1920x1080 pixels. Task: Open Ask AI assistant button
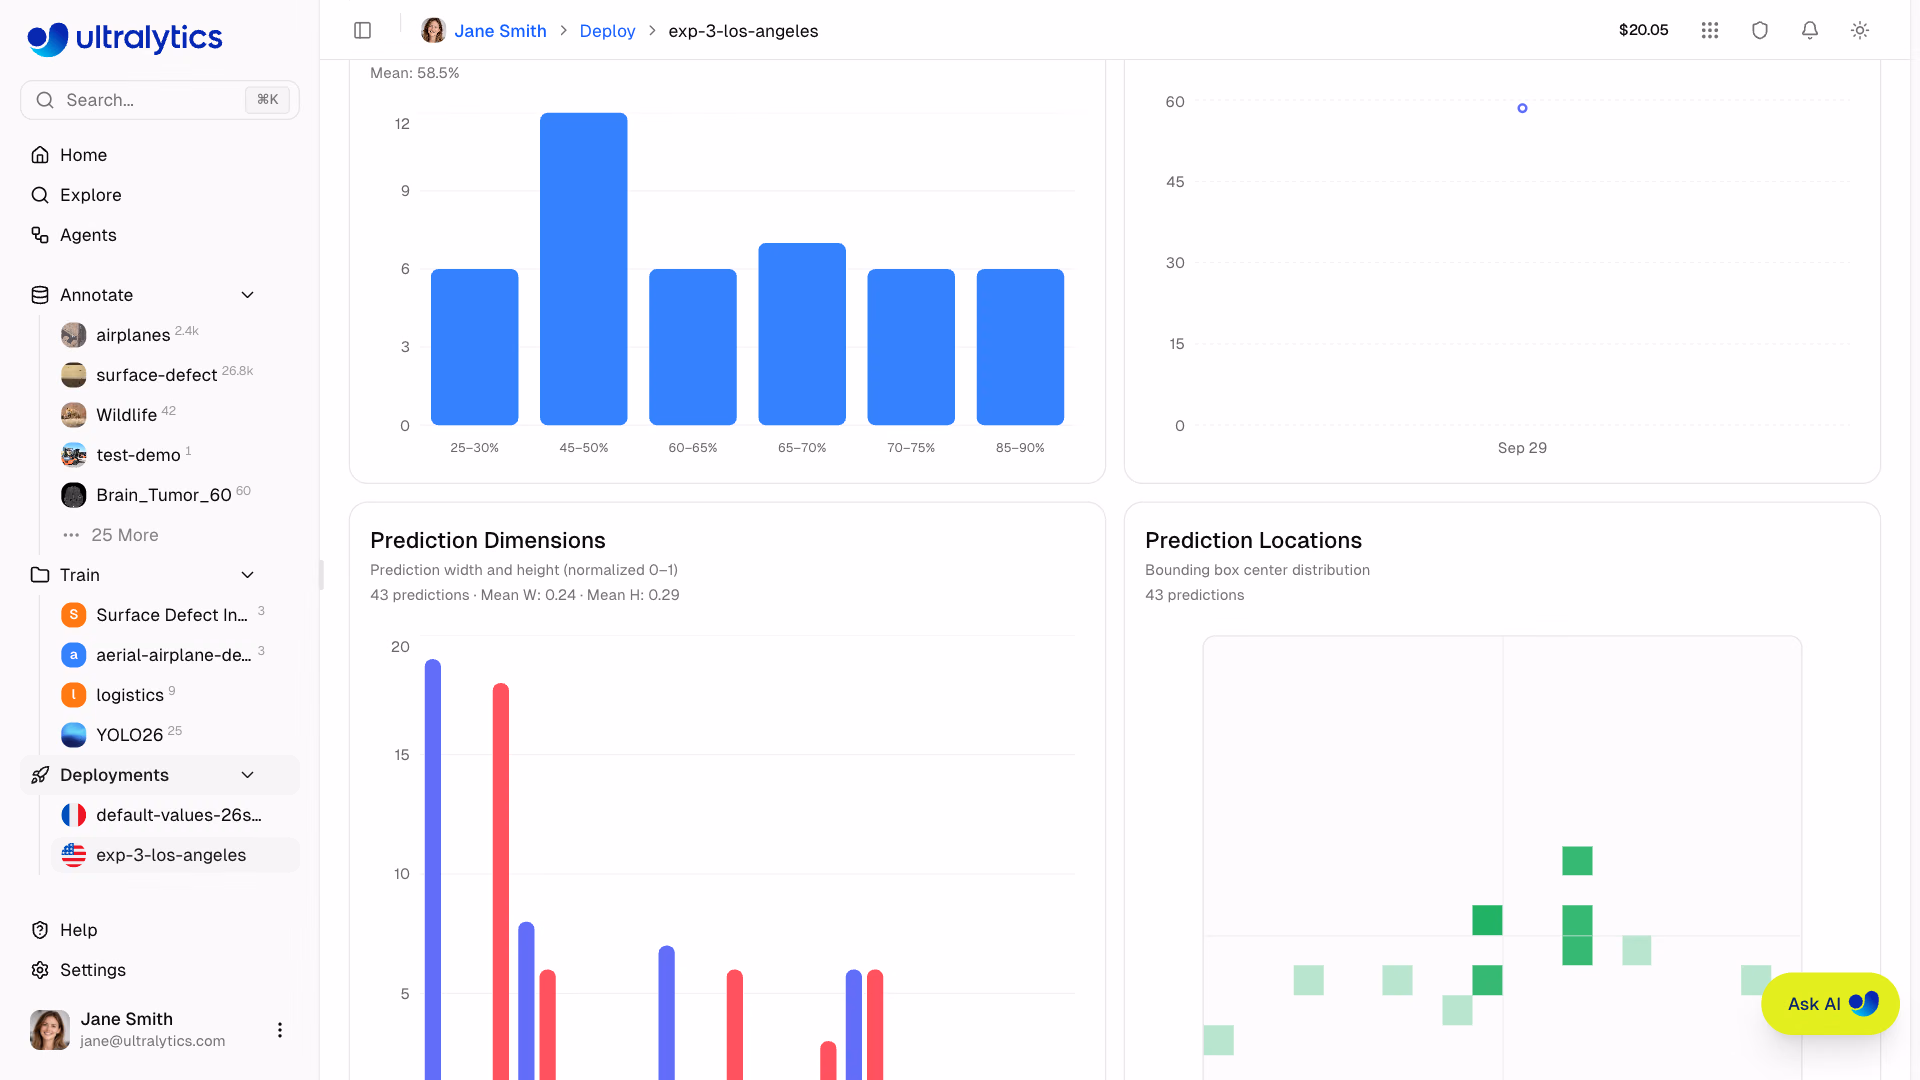point(1830,1004)
